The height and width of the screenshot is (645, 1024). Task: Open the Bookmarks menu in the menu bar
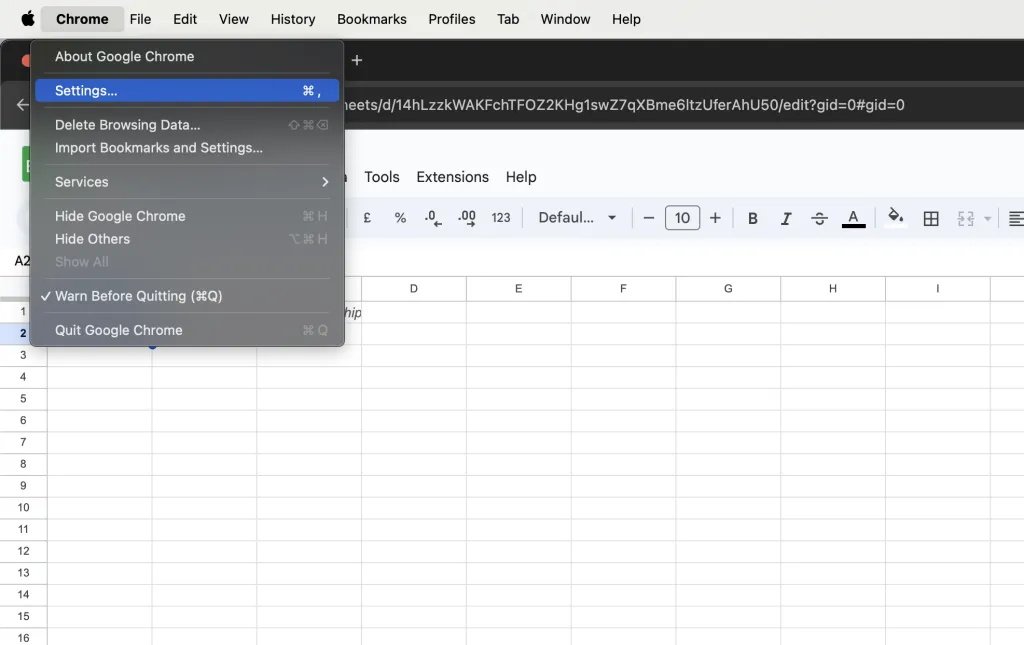(x=371, y=19)
